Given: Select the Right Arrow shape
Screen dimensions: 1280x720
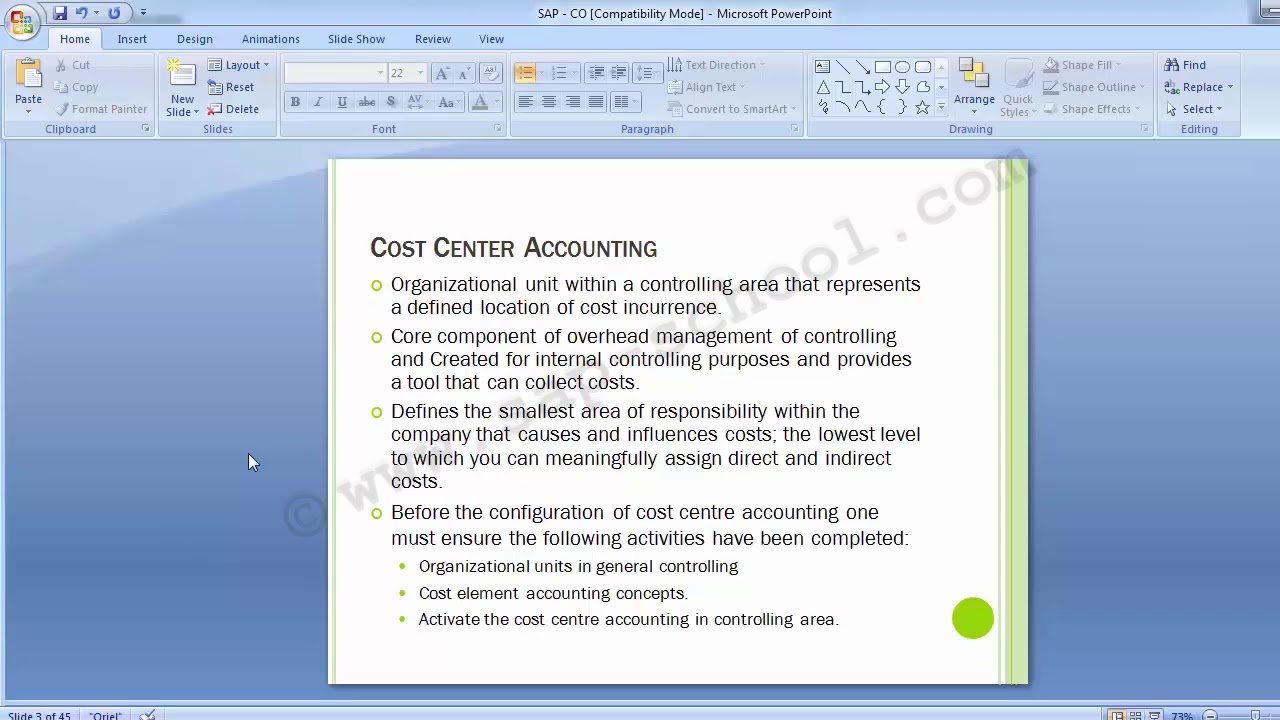Looking at the screenshot, I should [x=882, y=87].
